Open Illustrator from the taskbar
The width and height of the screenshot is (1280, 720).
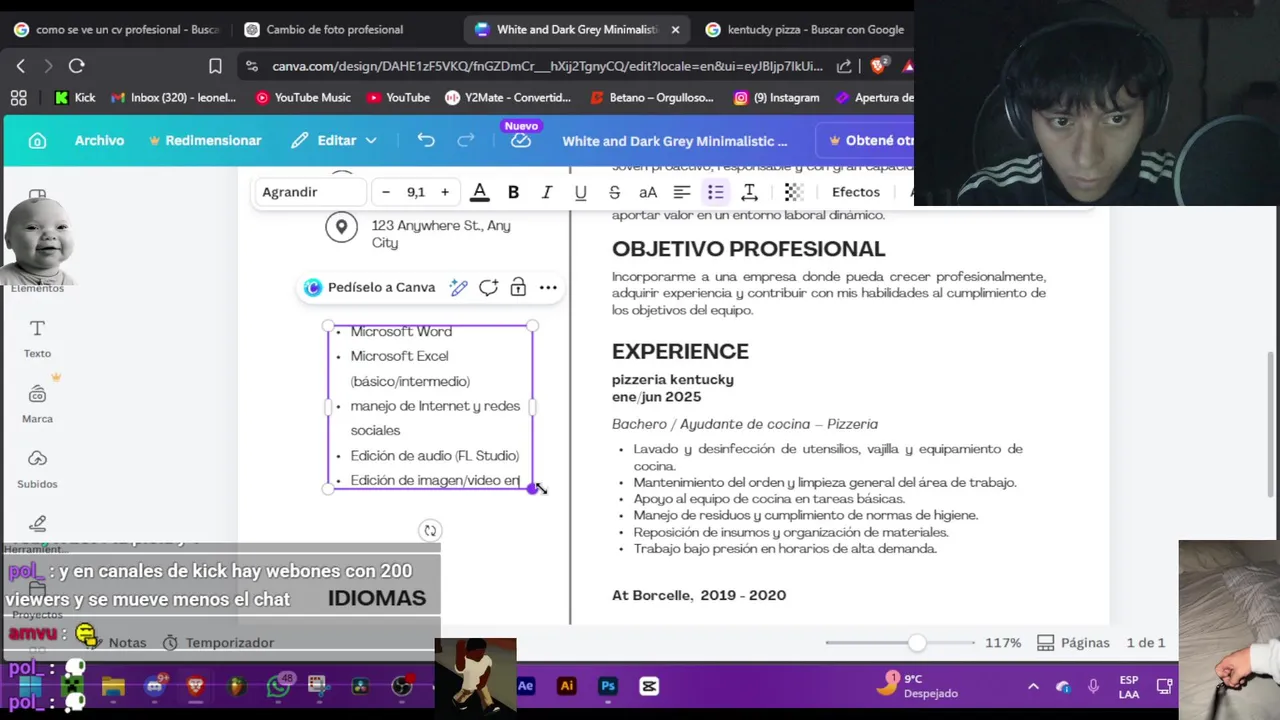click(x=567, y=686)
